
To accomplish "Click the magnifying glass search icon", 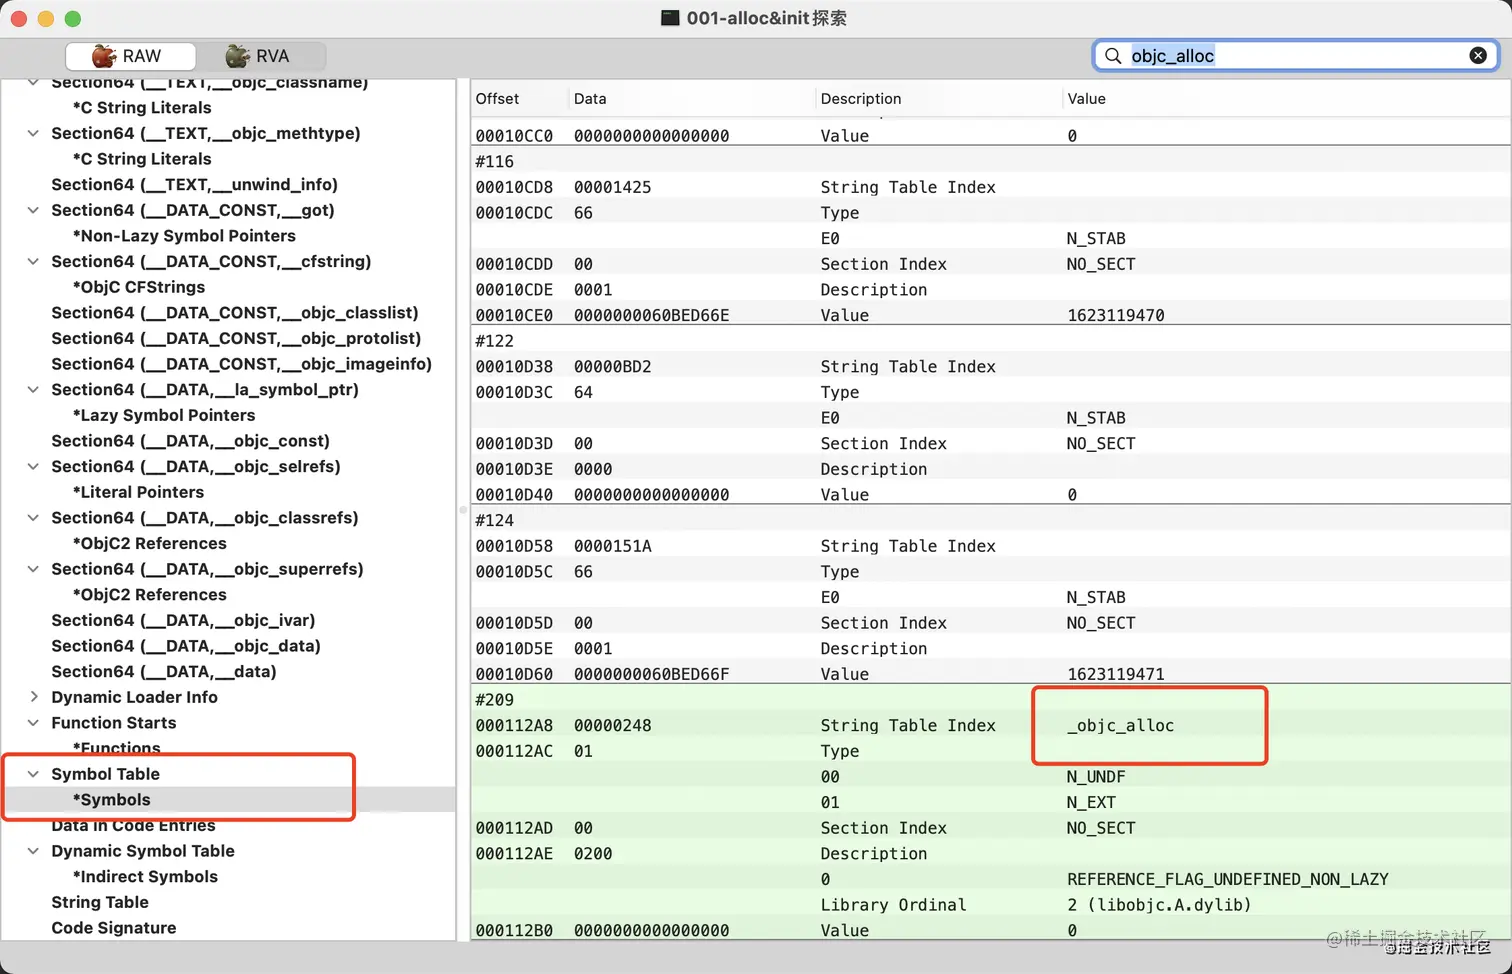I will [1113, 56].
